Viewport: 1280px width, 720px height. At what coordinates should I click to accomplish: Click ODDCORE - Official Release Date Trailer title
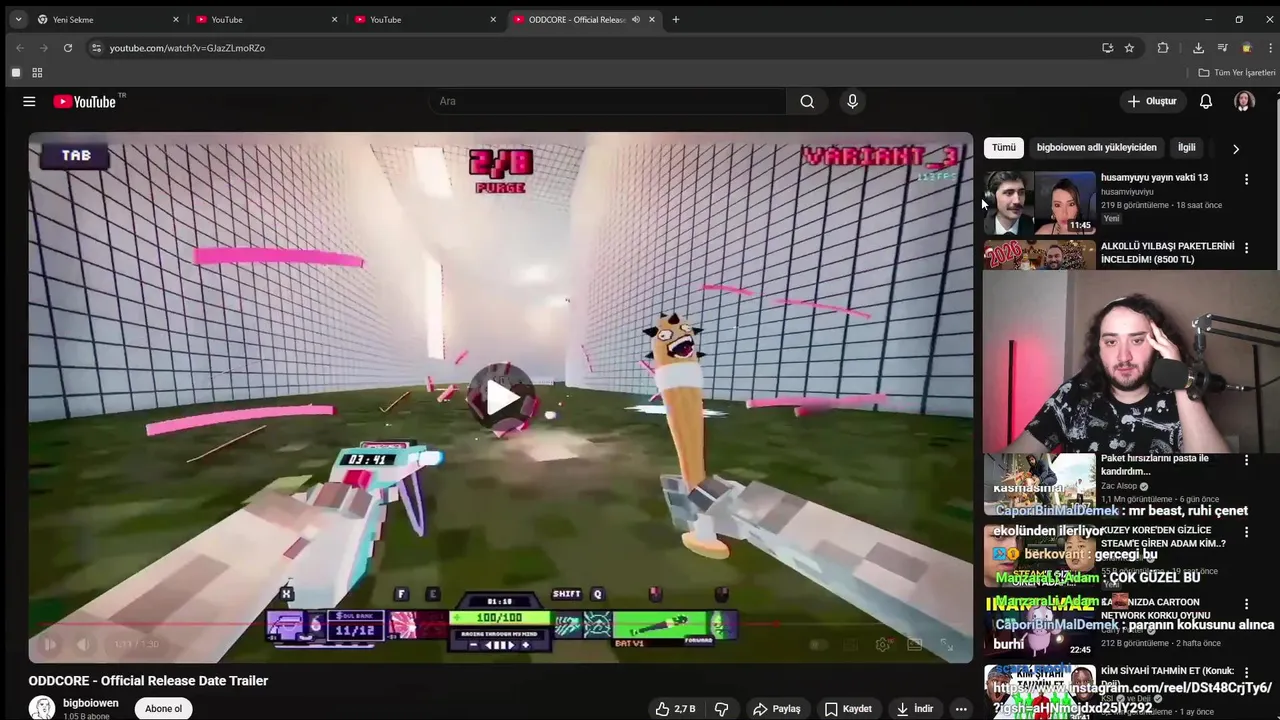tap(148, 681)
